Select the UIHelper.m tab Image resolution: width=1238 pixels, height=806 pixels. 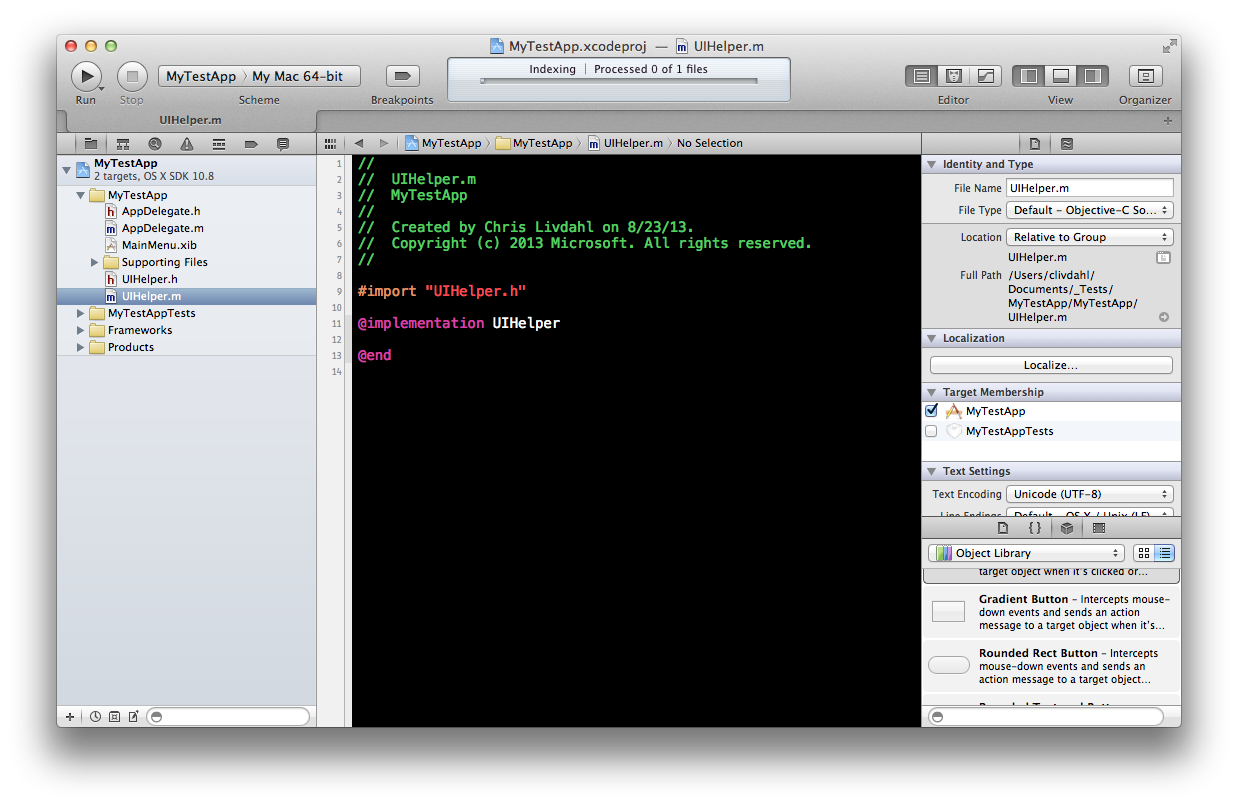coord(190,120)
